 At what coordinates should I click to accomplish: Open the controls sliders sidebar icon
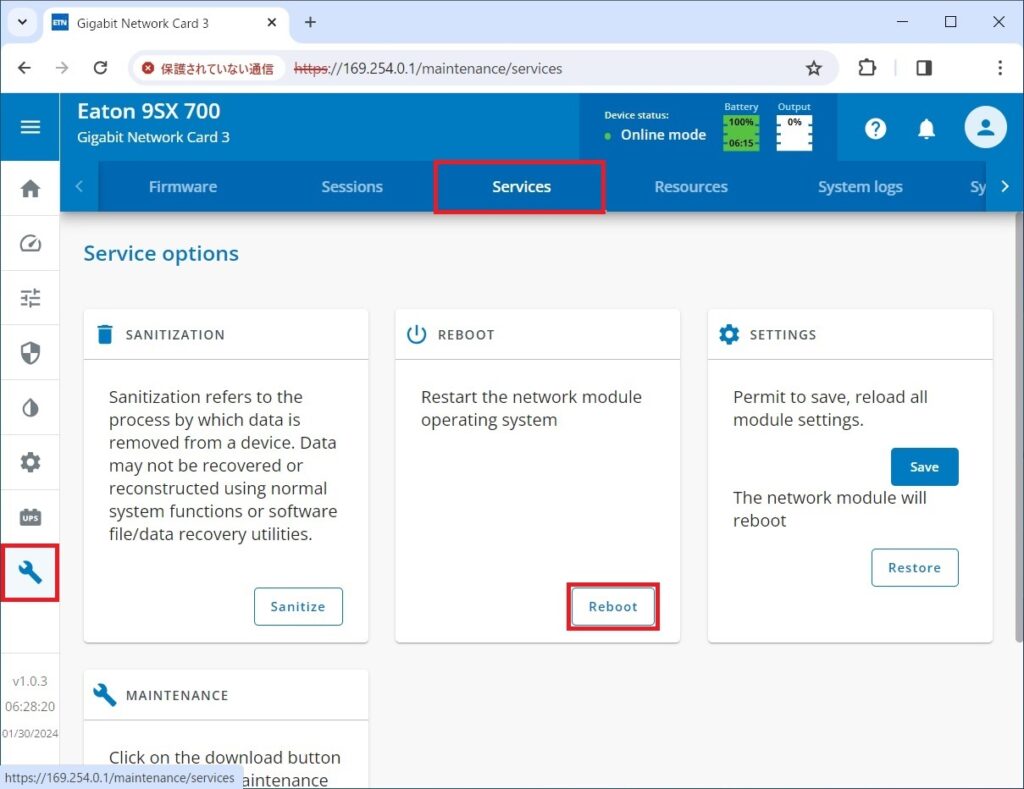tap(30, 298)
